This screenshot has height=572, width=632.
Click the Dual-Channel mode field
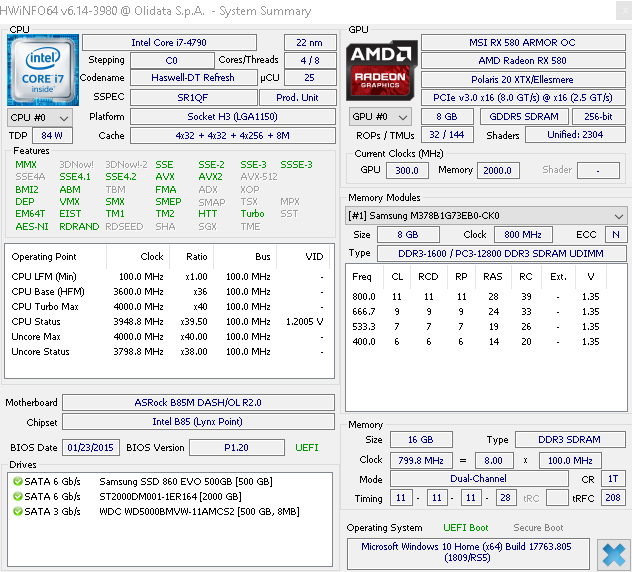coord(479,479)
